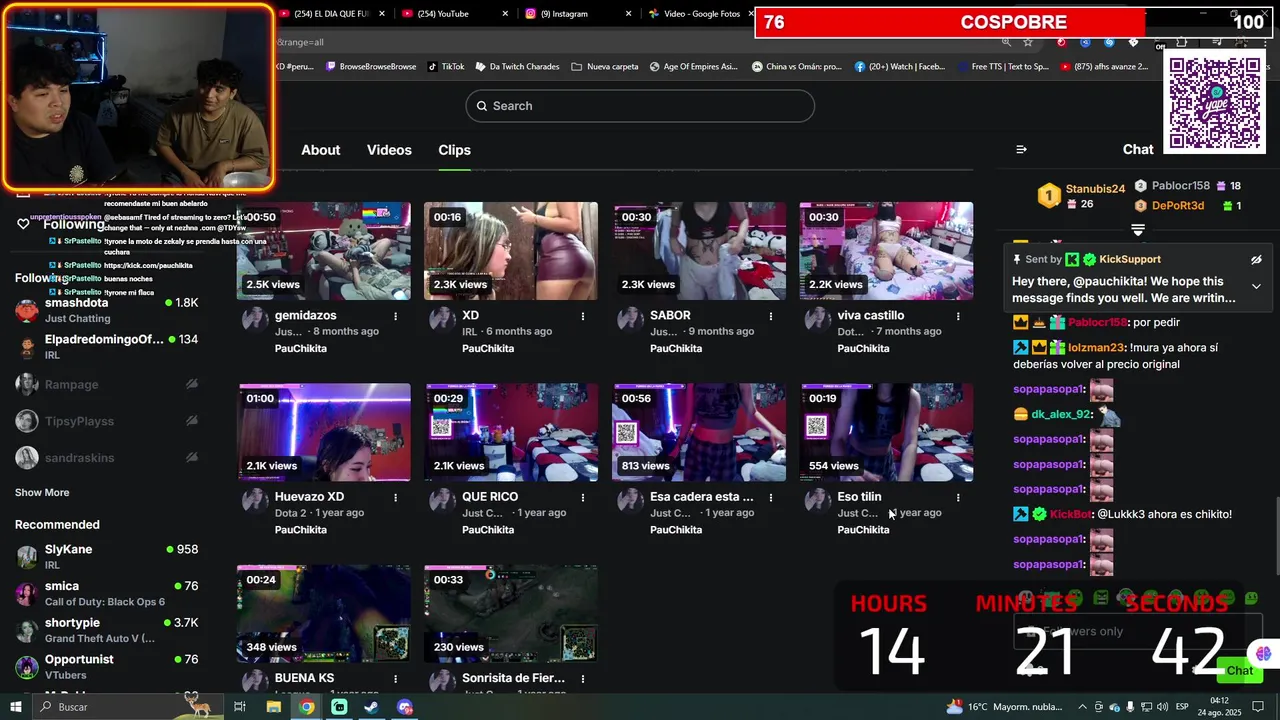Open options menu for Huevazo XD clip
The image size is (1280, 720).
pyautogui.click(x=395, y=497)
